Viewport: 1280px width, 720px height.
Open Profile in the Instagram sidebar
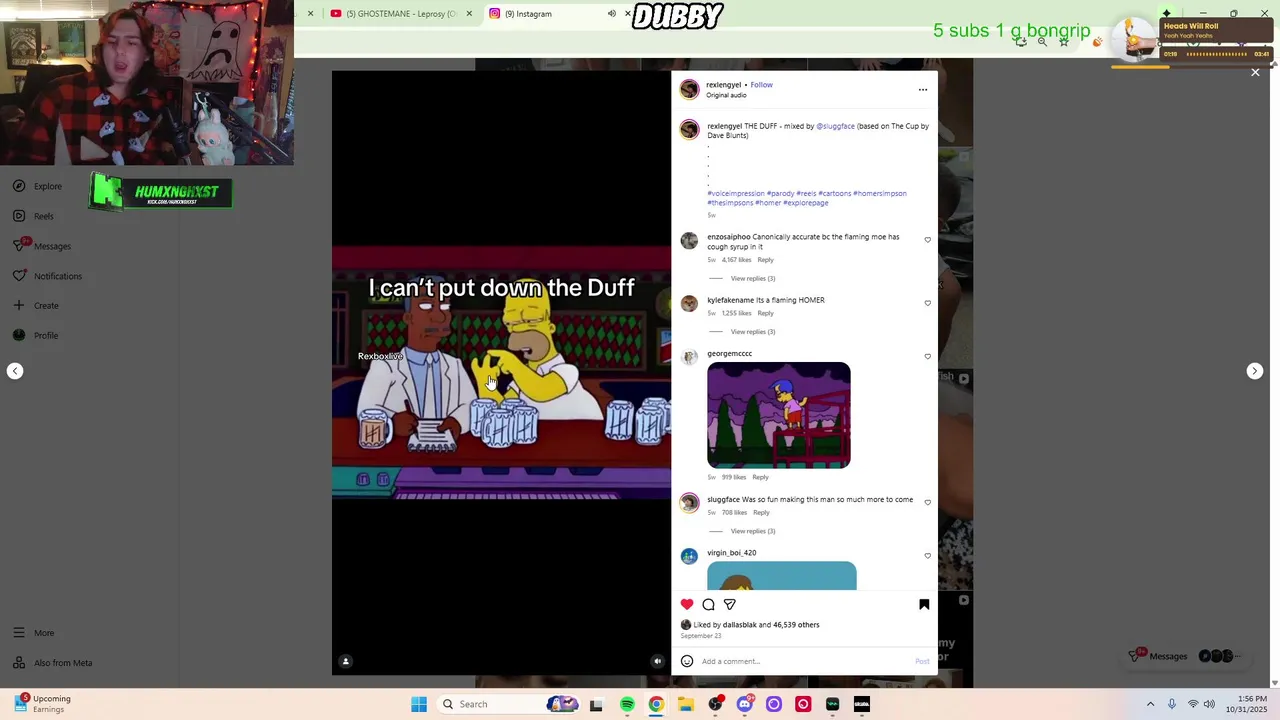pos(36,335)
